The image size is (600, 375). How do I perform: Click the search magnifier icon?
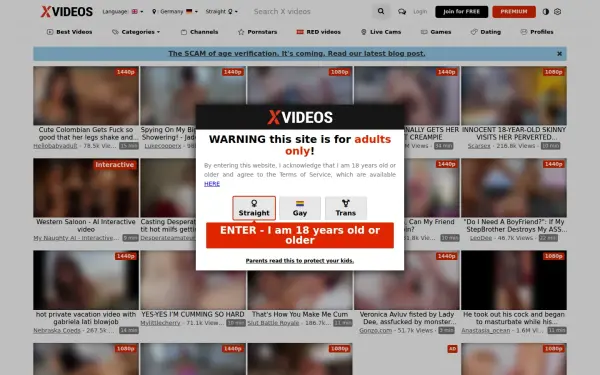point(381,11)
